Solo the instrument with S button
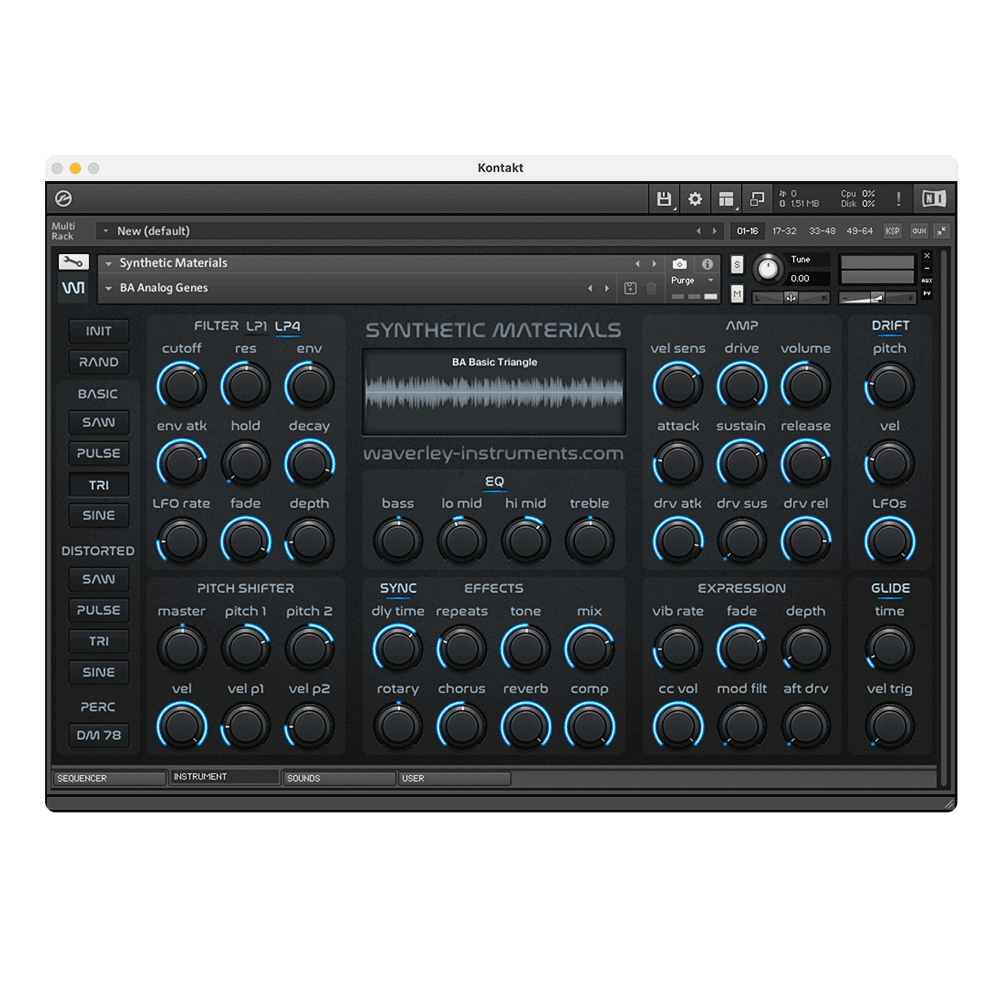 click(x=737, y=265)
